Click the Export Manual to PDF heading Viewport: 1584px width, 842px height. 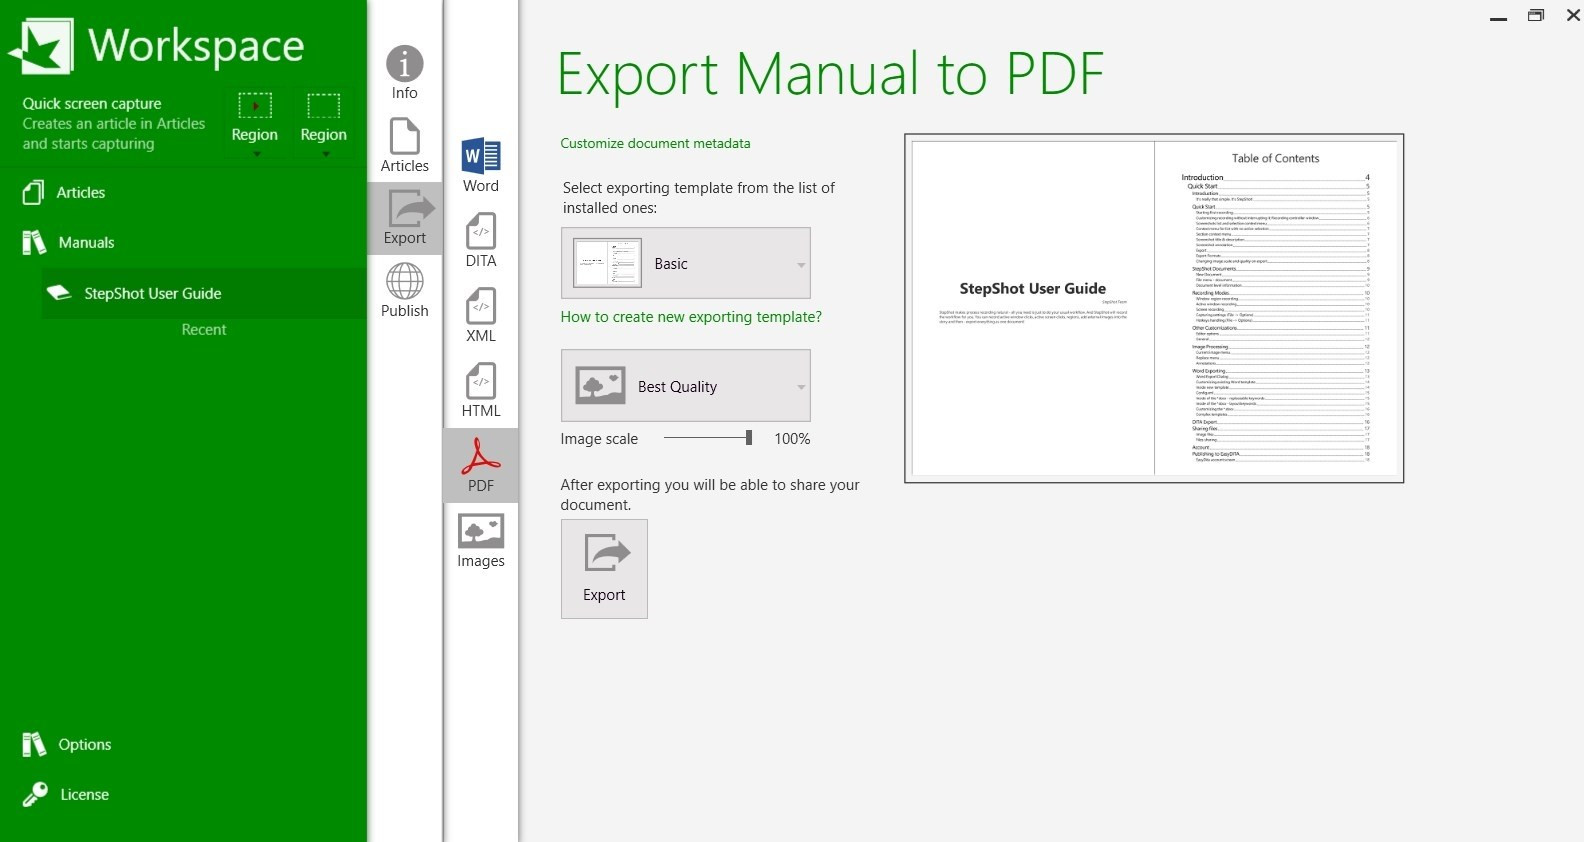click(830, 75)
